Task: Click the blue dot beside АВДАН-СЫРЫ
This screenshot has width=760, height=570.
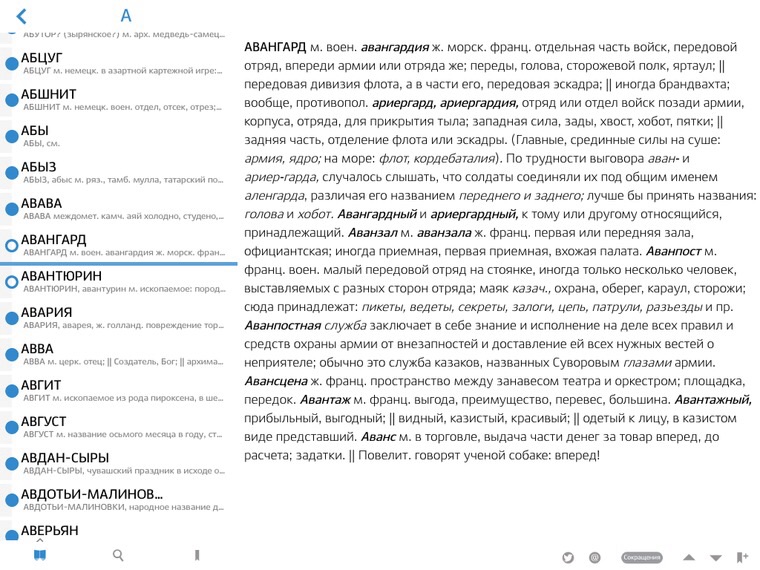Action: [12, 464]
